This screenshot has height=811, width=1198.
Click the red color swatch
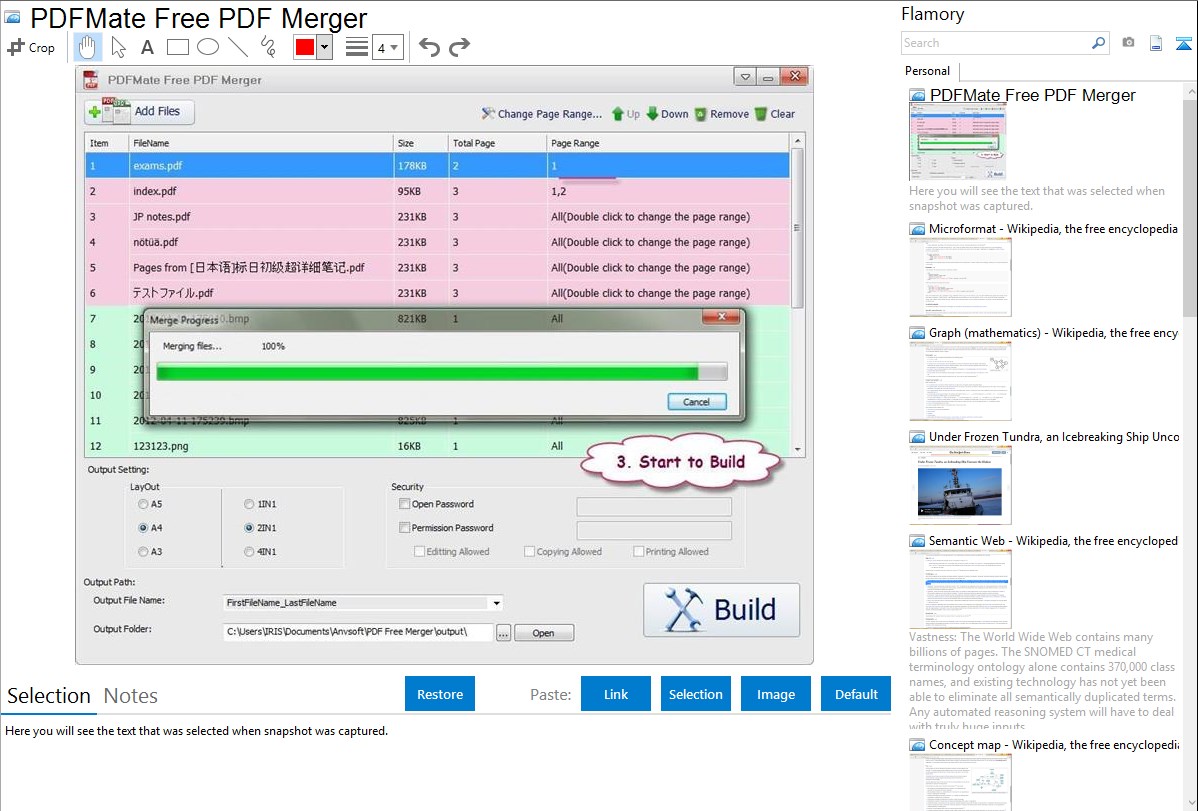tap(305, 47)
